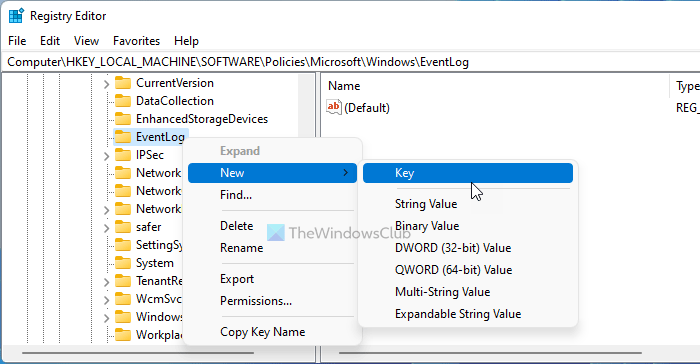Expand the TenantRe key

click(106, 282)
